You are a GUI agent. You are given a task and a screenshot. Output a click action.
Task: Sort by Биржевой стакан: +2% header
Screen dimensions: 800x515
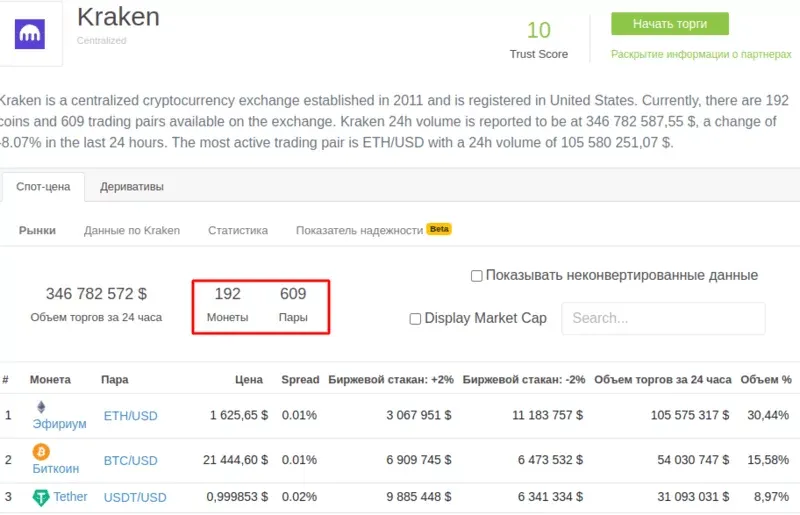coord(391,380)
